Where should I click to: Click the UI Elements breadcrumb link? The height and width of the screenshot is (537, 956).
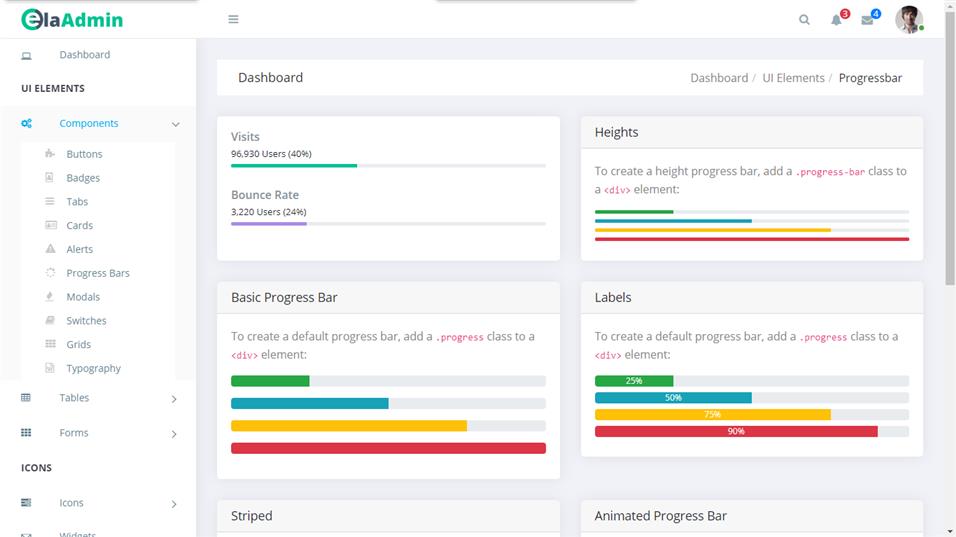point(793,78)
